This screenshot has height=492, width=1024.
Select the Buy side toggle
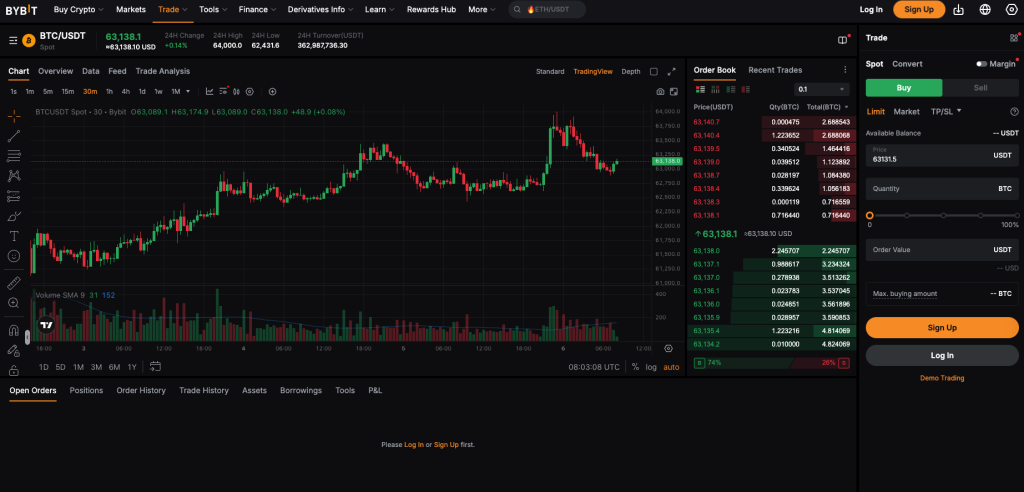904,88
